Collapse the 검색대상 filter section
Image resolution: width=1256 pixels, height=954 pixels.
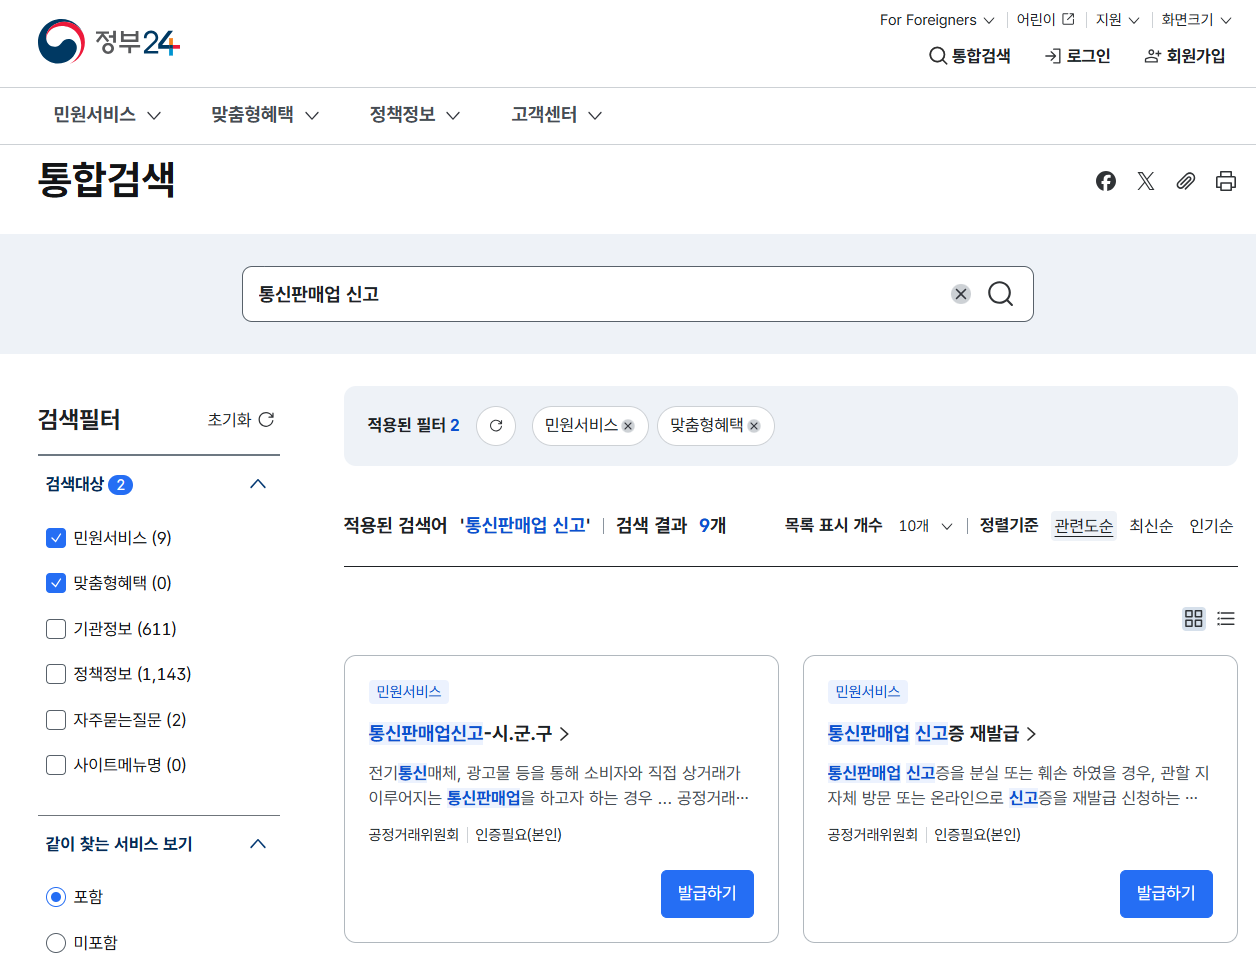(258, 483)
